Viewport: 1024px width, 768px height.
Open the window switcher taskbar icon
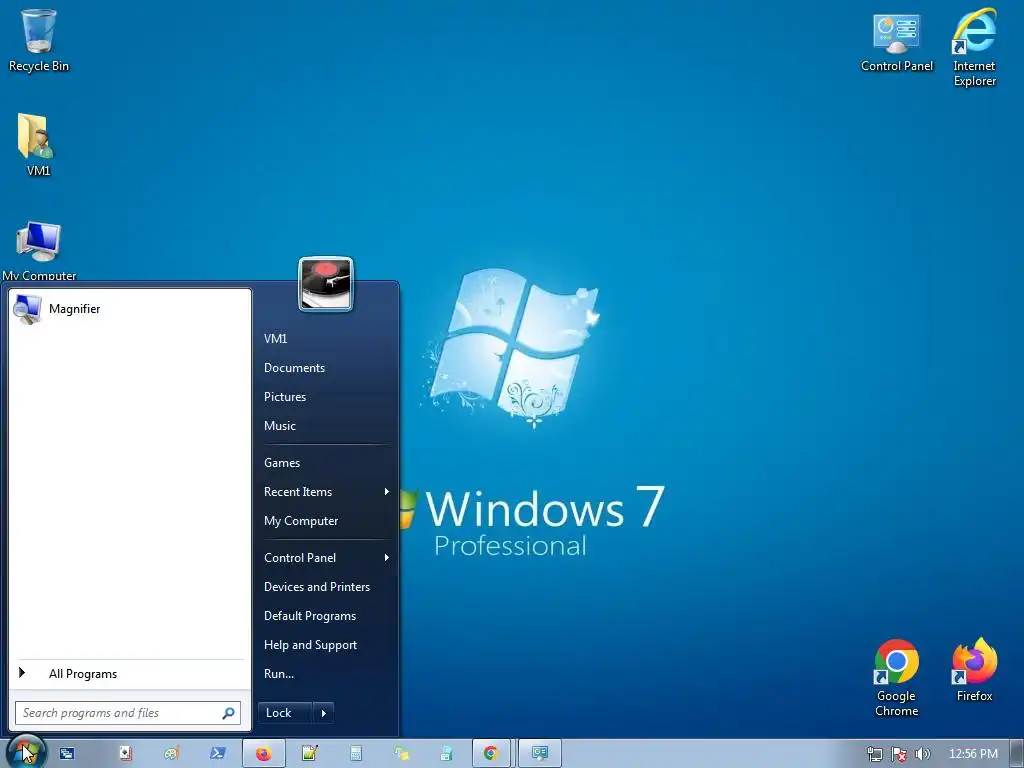(x=67, y=754)
